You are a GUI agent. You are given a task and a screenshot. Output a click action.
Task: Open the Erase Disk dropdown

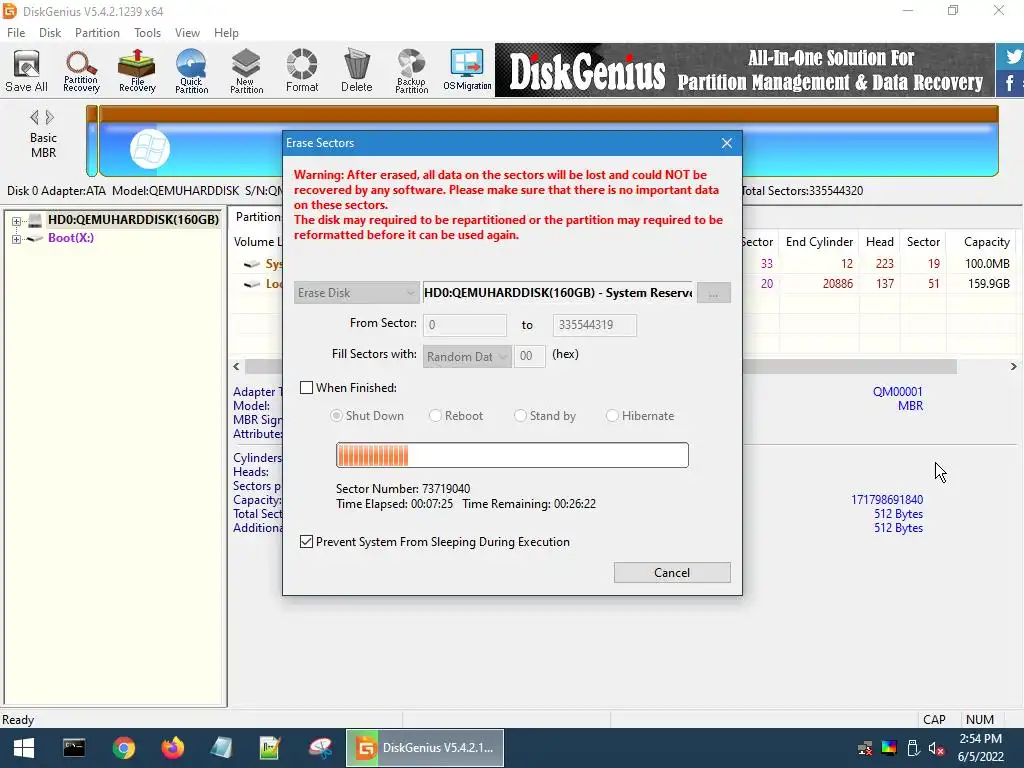(x=356, y=293)
